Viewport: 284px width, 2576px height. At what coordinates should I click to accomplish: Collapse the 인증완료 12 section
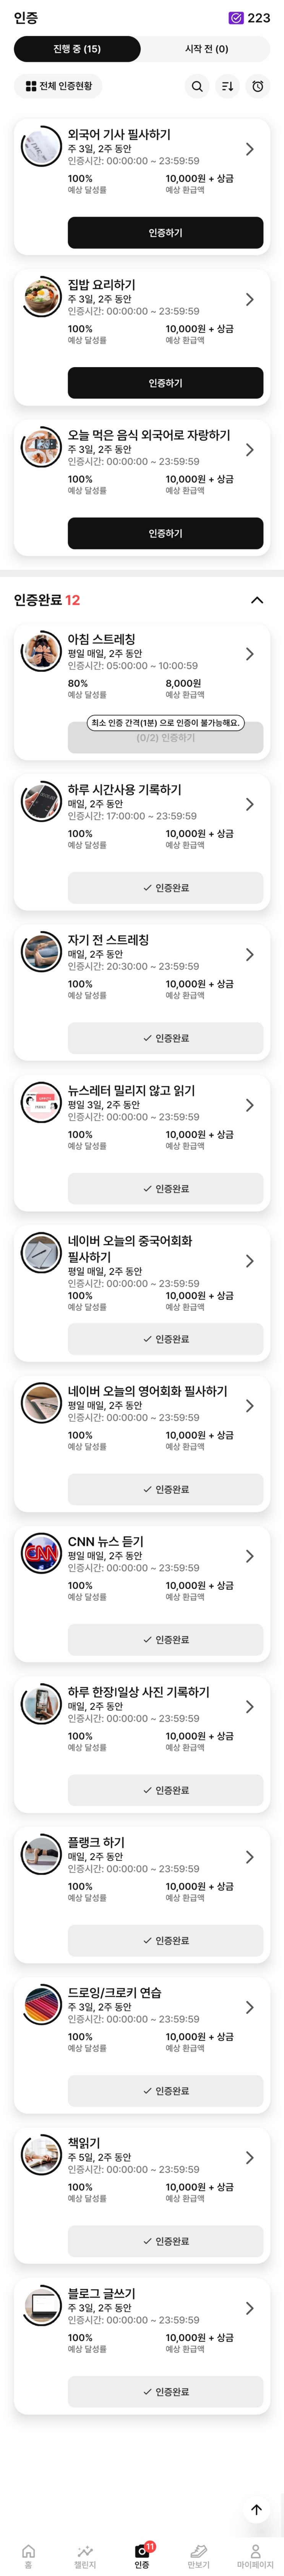tap(257, 600)
